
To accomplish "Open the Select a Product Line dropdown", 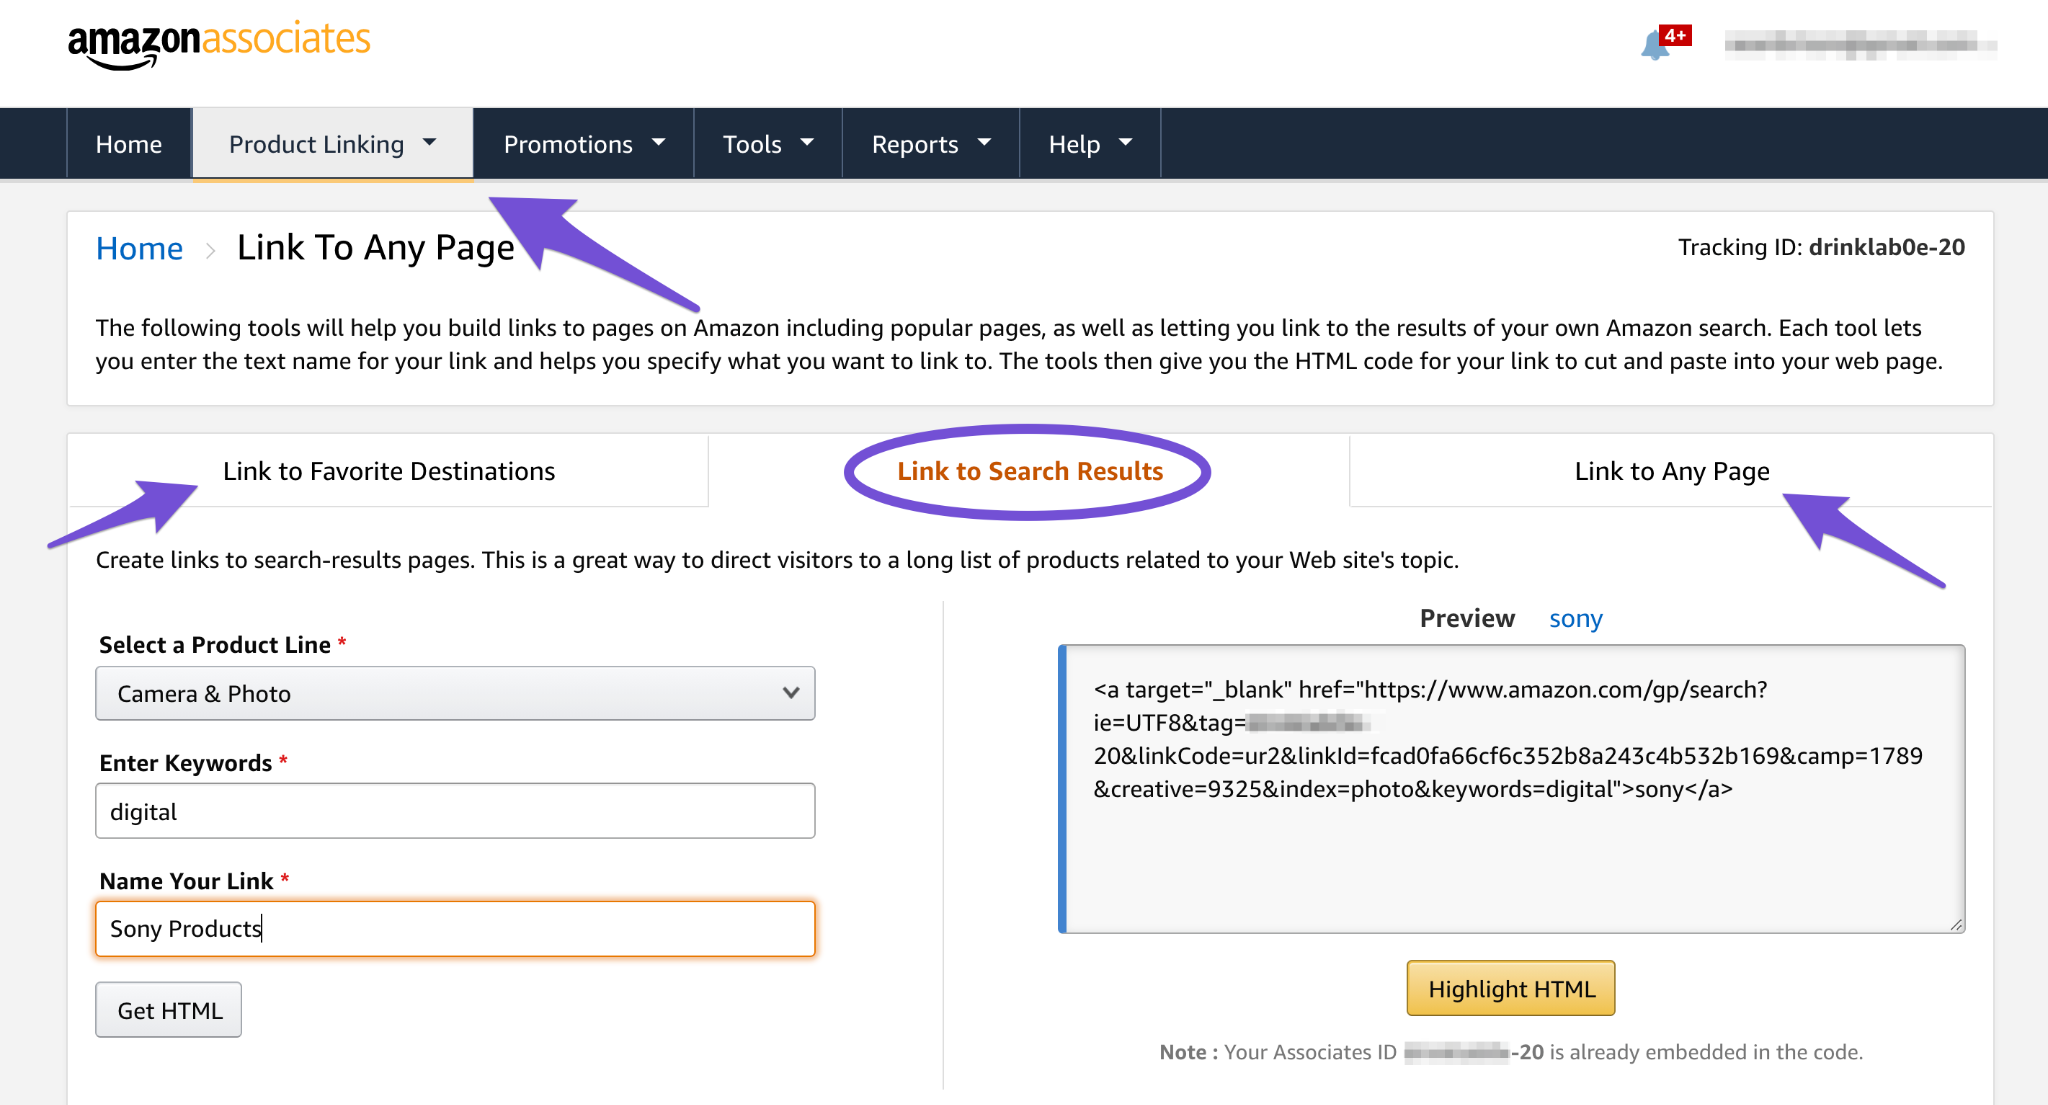I will [455, 693].
